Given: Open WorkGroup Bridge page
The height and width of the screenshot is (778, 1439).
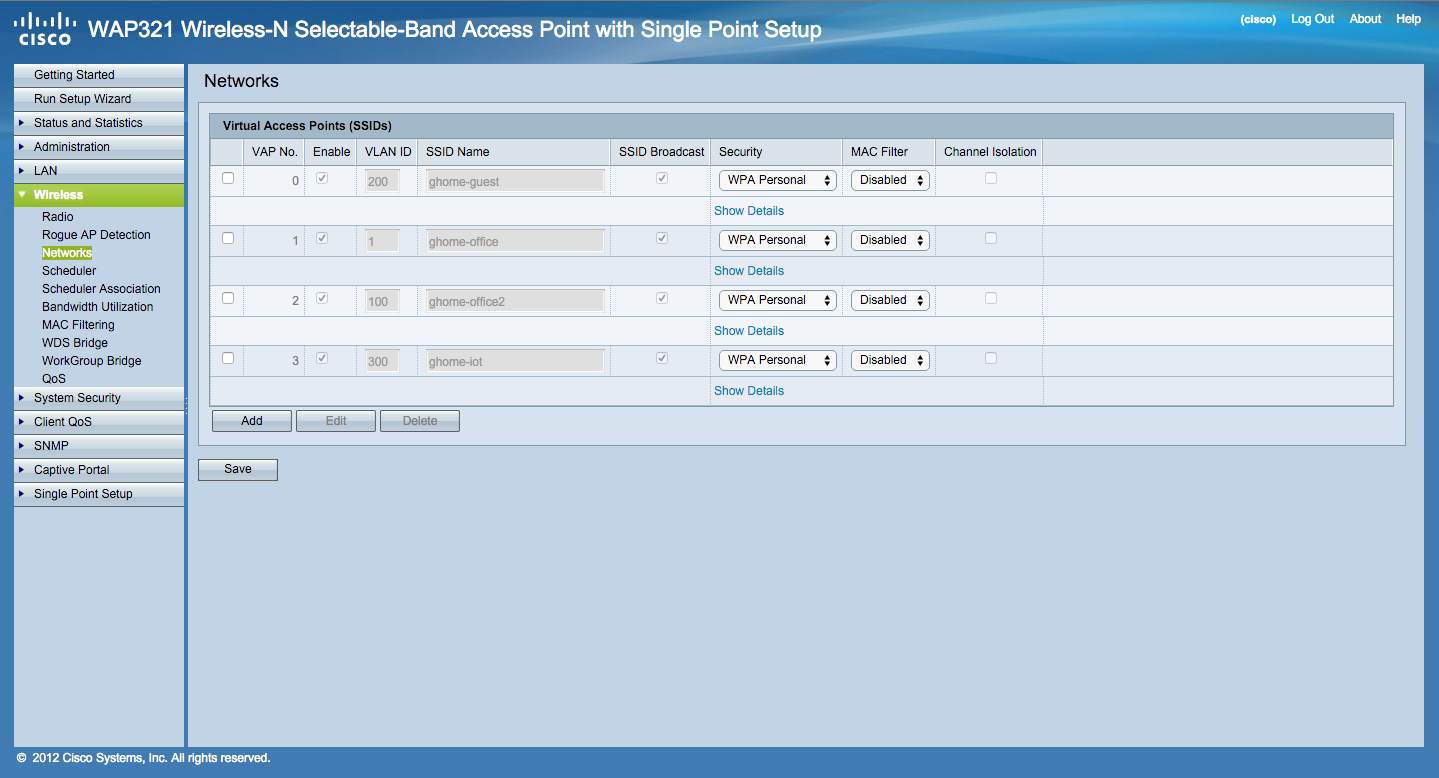Looking at the screenshot, I should (x=92, y=361).
